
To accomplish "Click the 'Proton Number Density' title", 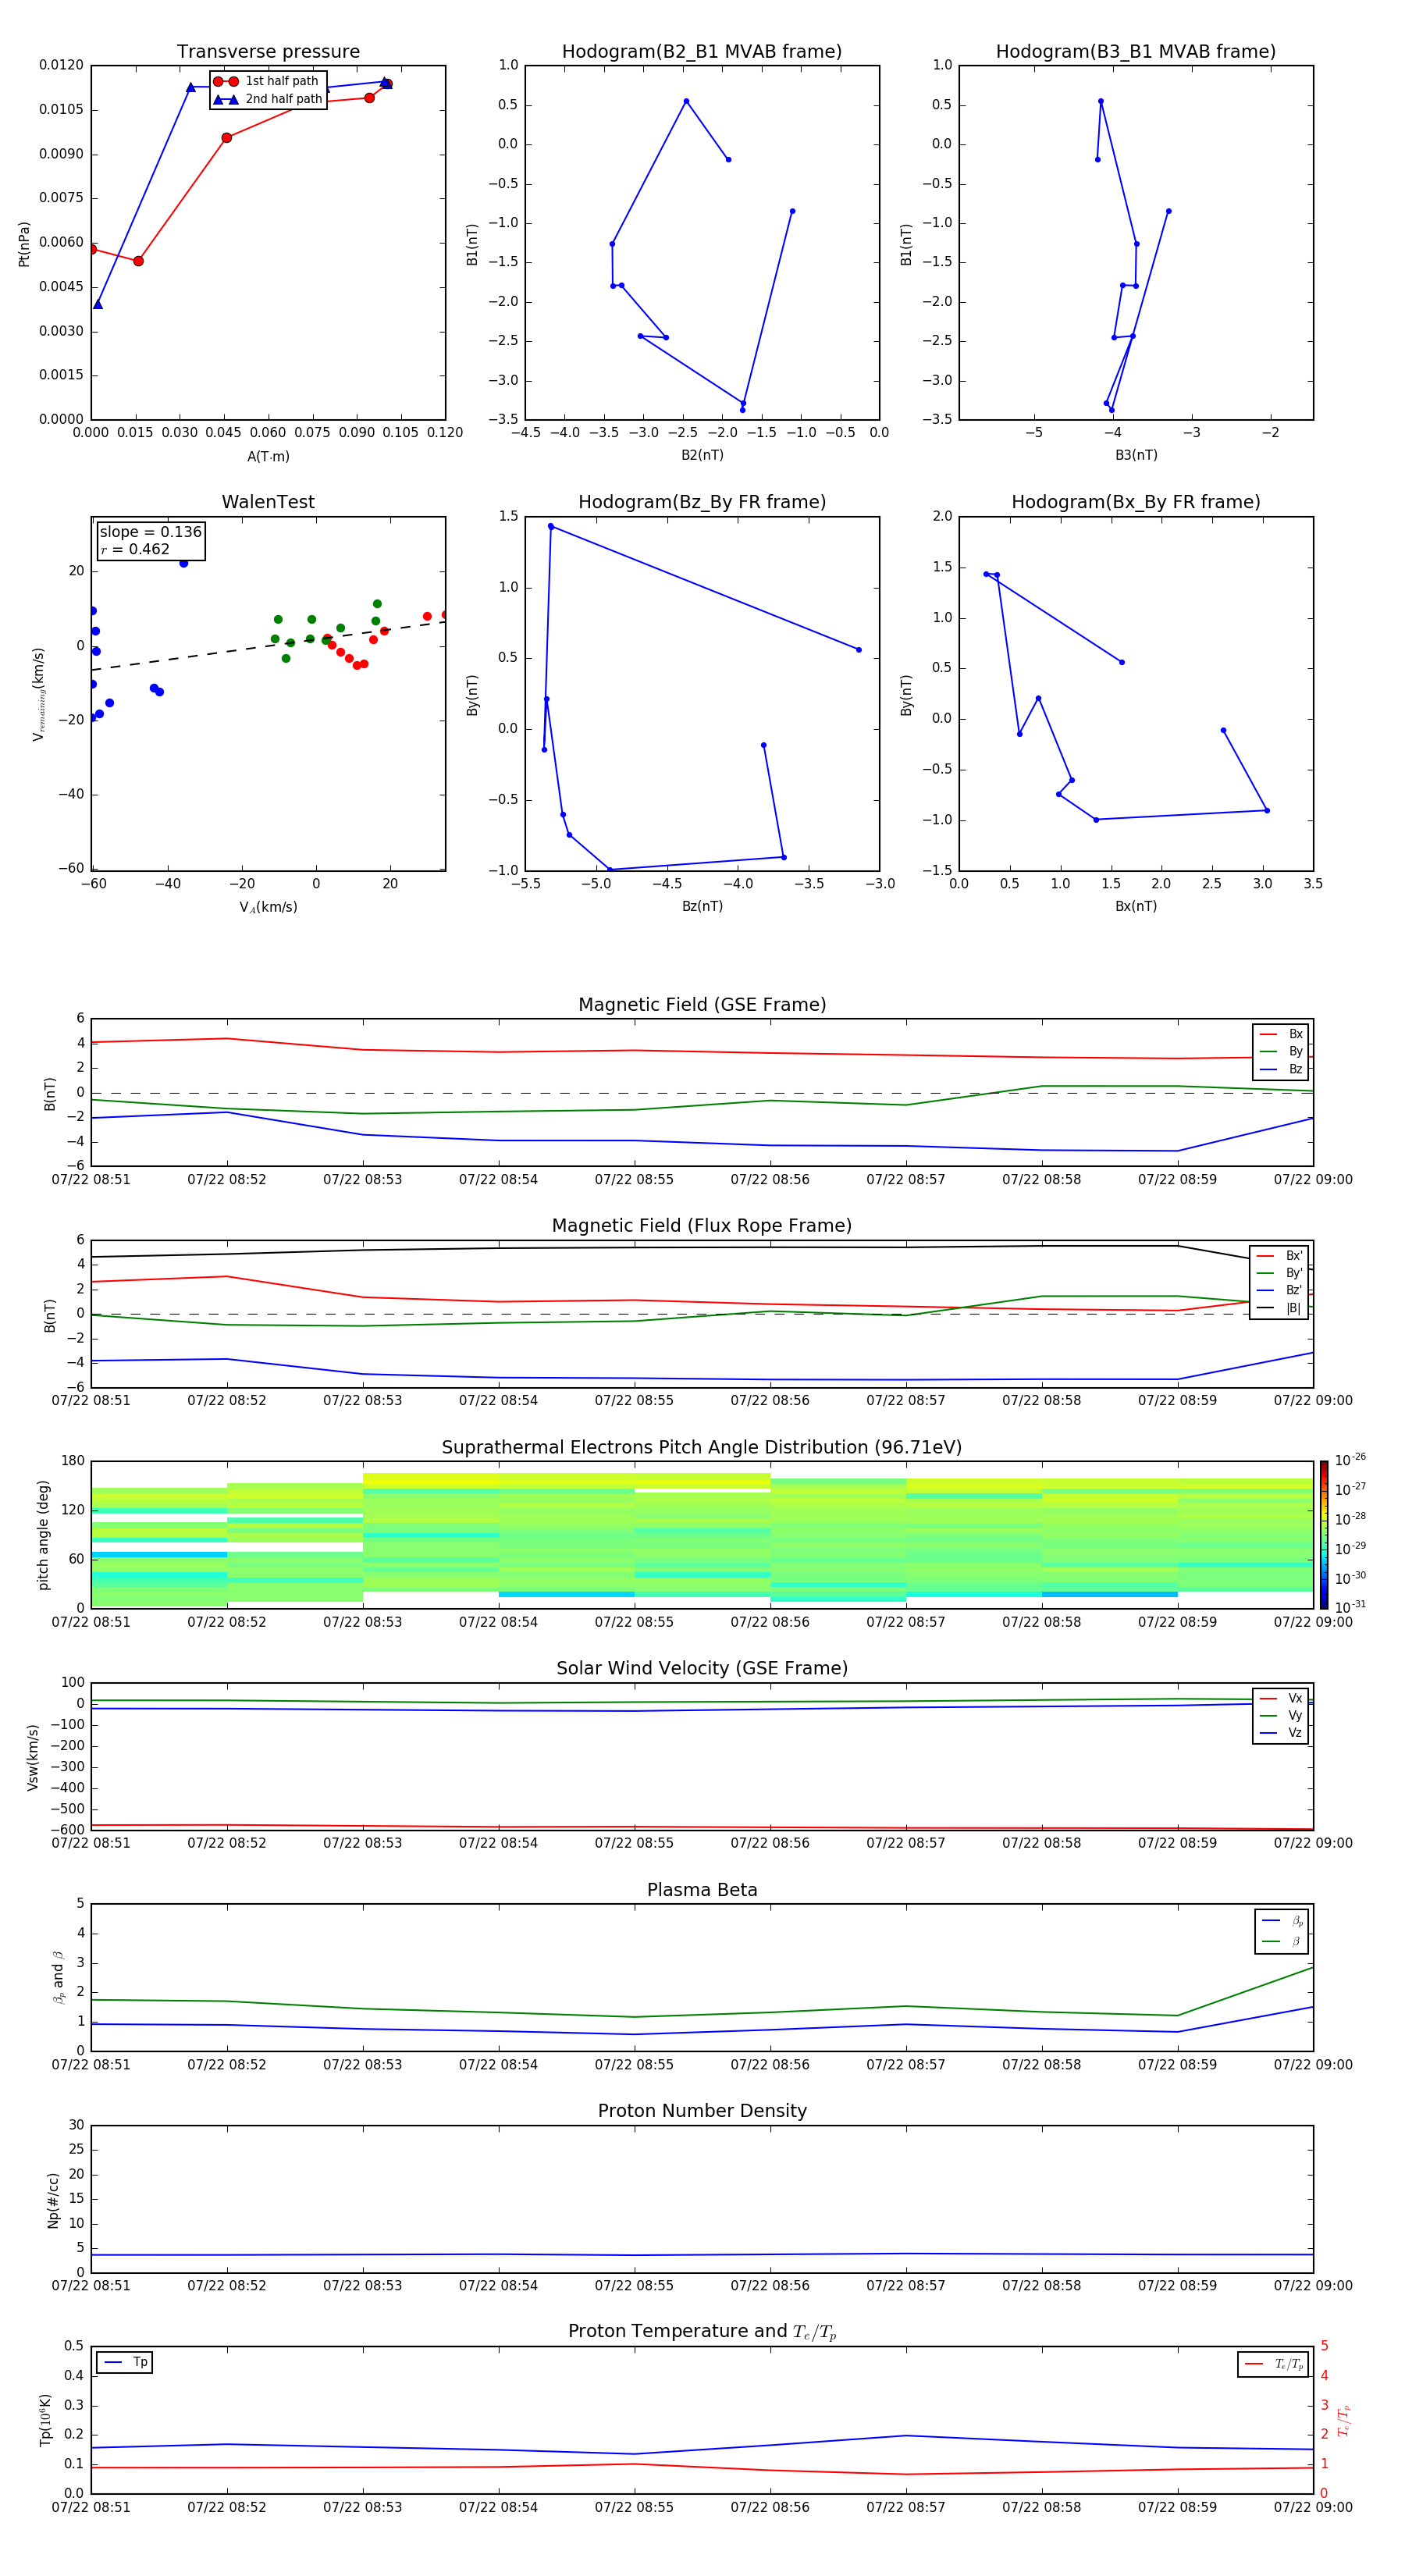I will point(702,2112).
